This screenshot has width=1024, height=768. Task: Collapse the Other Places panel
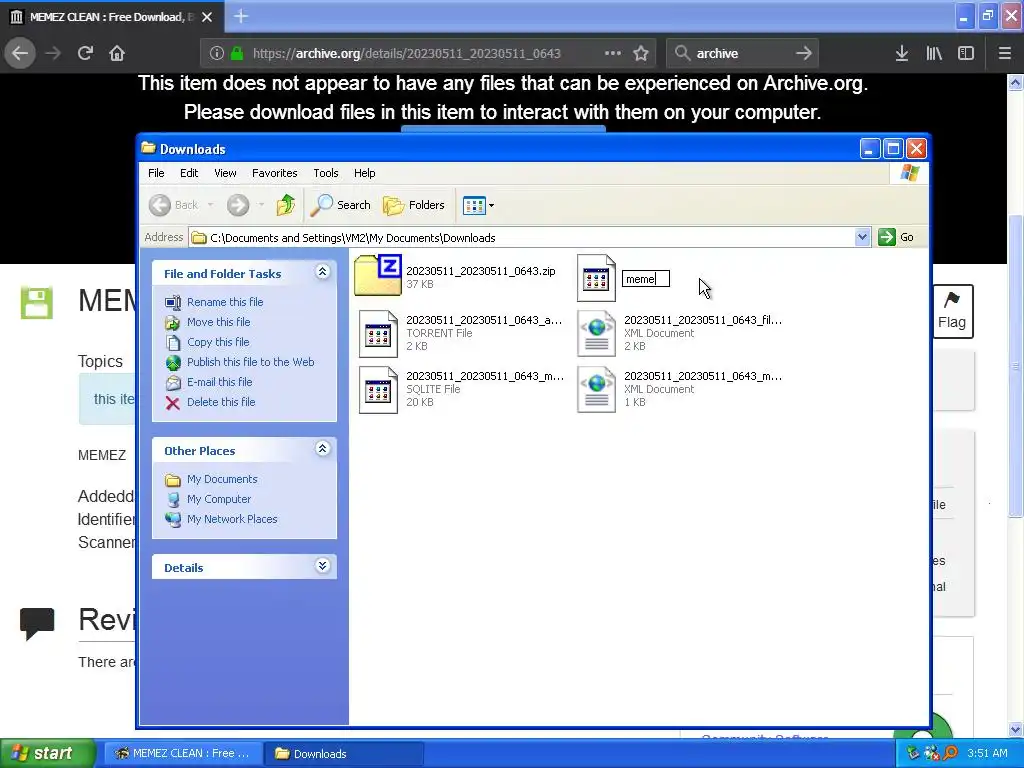(x=322, y=449)
